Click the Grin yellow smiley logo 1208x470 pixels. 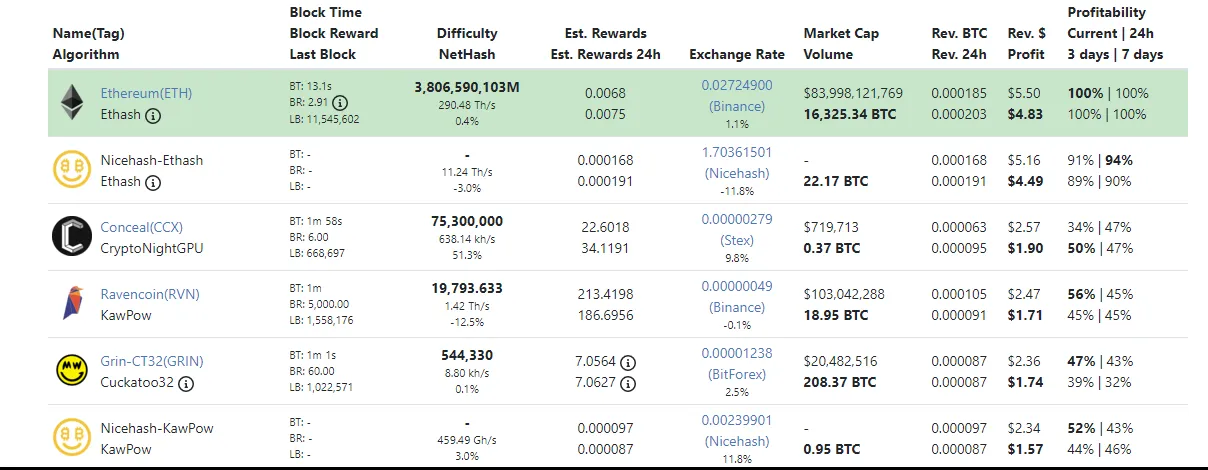pyautogui.click(x=71, y=371)
